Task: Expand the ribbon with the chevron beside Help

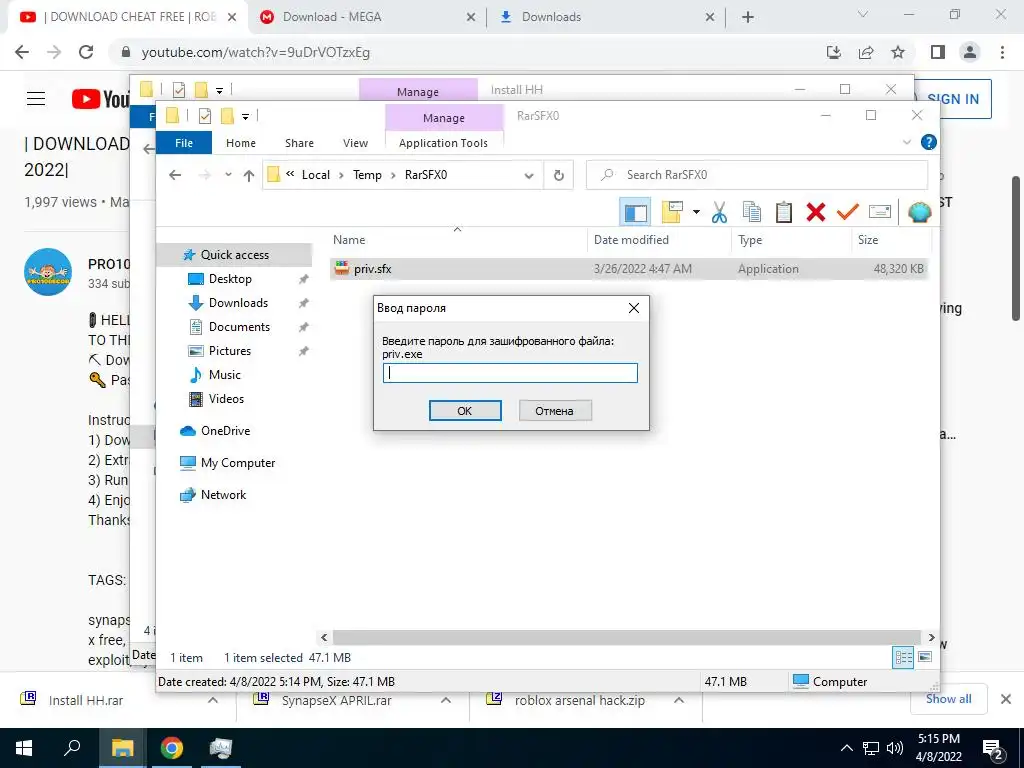Action: point(906,142)
